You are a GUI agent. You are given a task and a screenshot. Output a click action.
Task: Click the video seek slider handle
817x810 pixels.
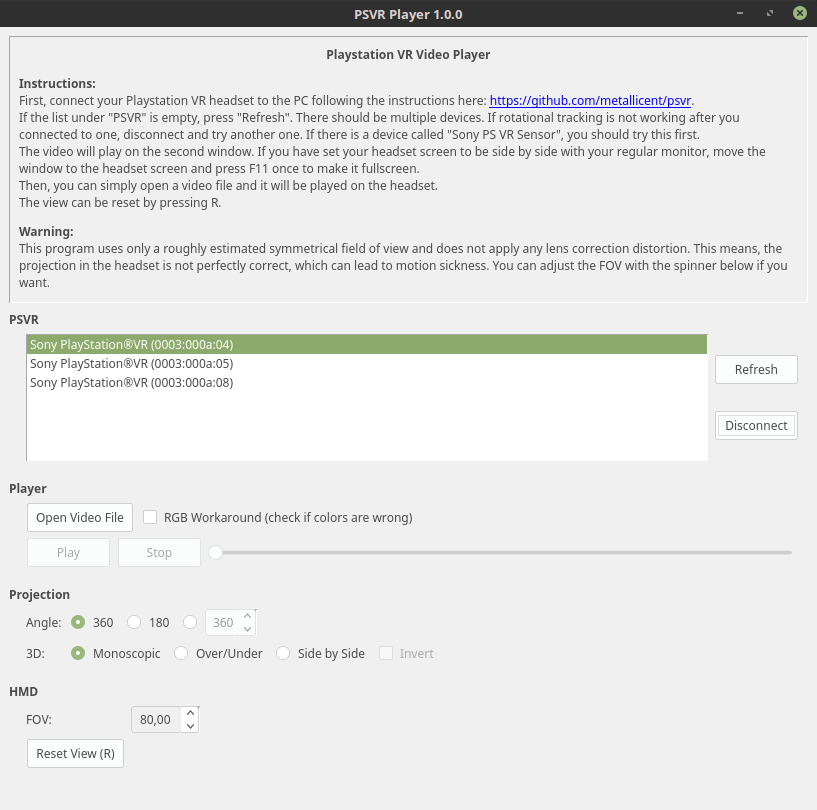coord(215,552)
